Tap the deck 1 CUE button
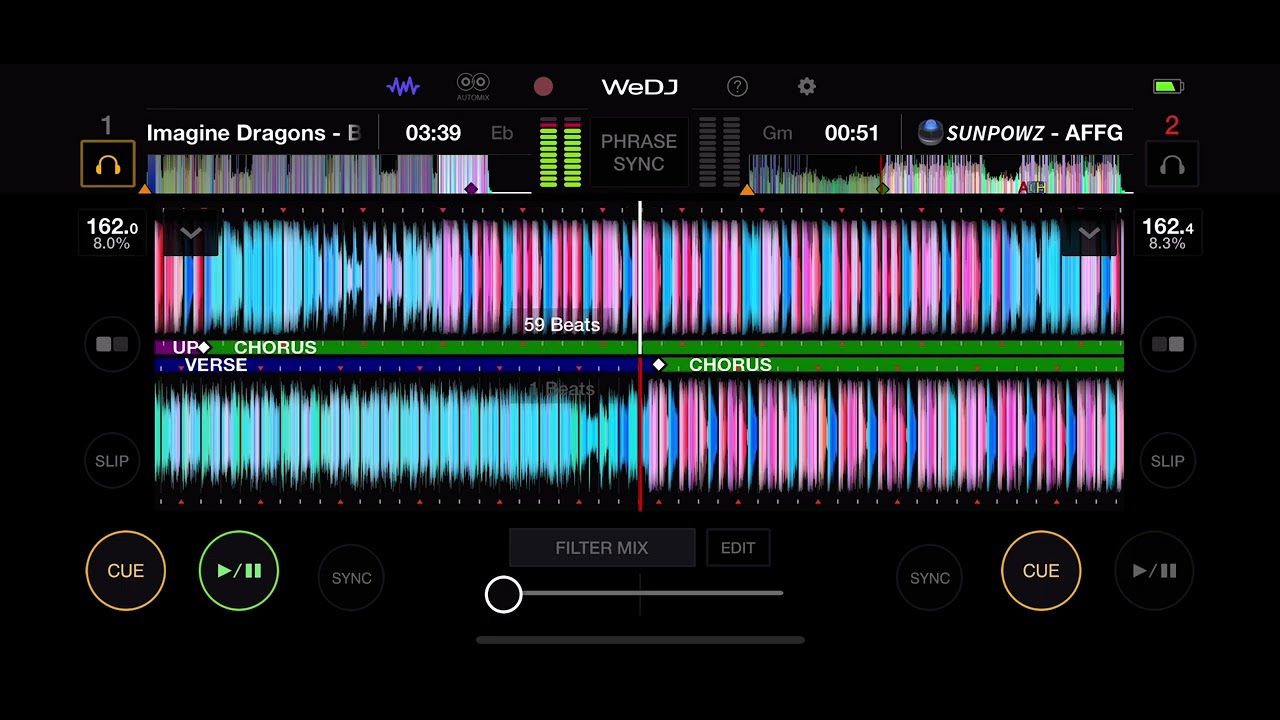 coord(126,571)
